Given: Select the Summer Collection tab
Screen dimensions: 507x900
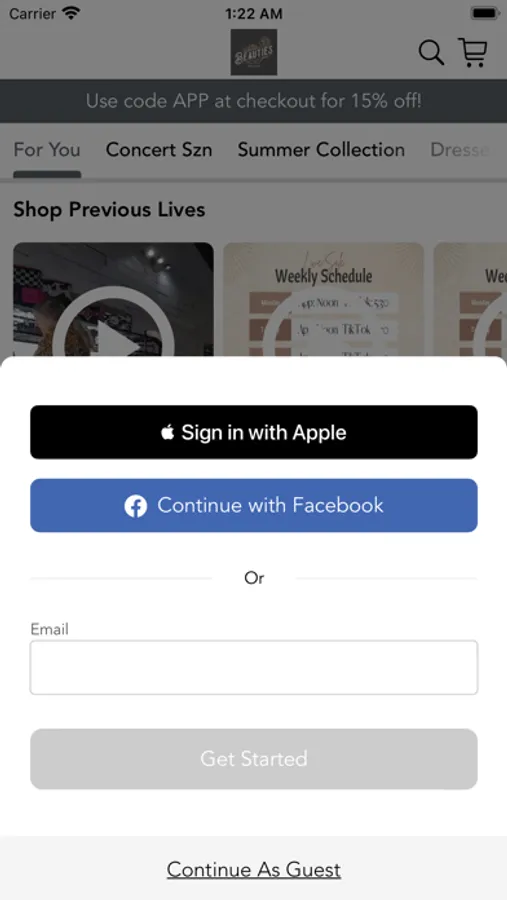Looking at the screenshot, I should (x=321, y=149).
